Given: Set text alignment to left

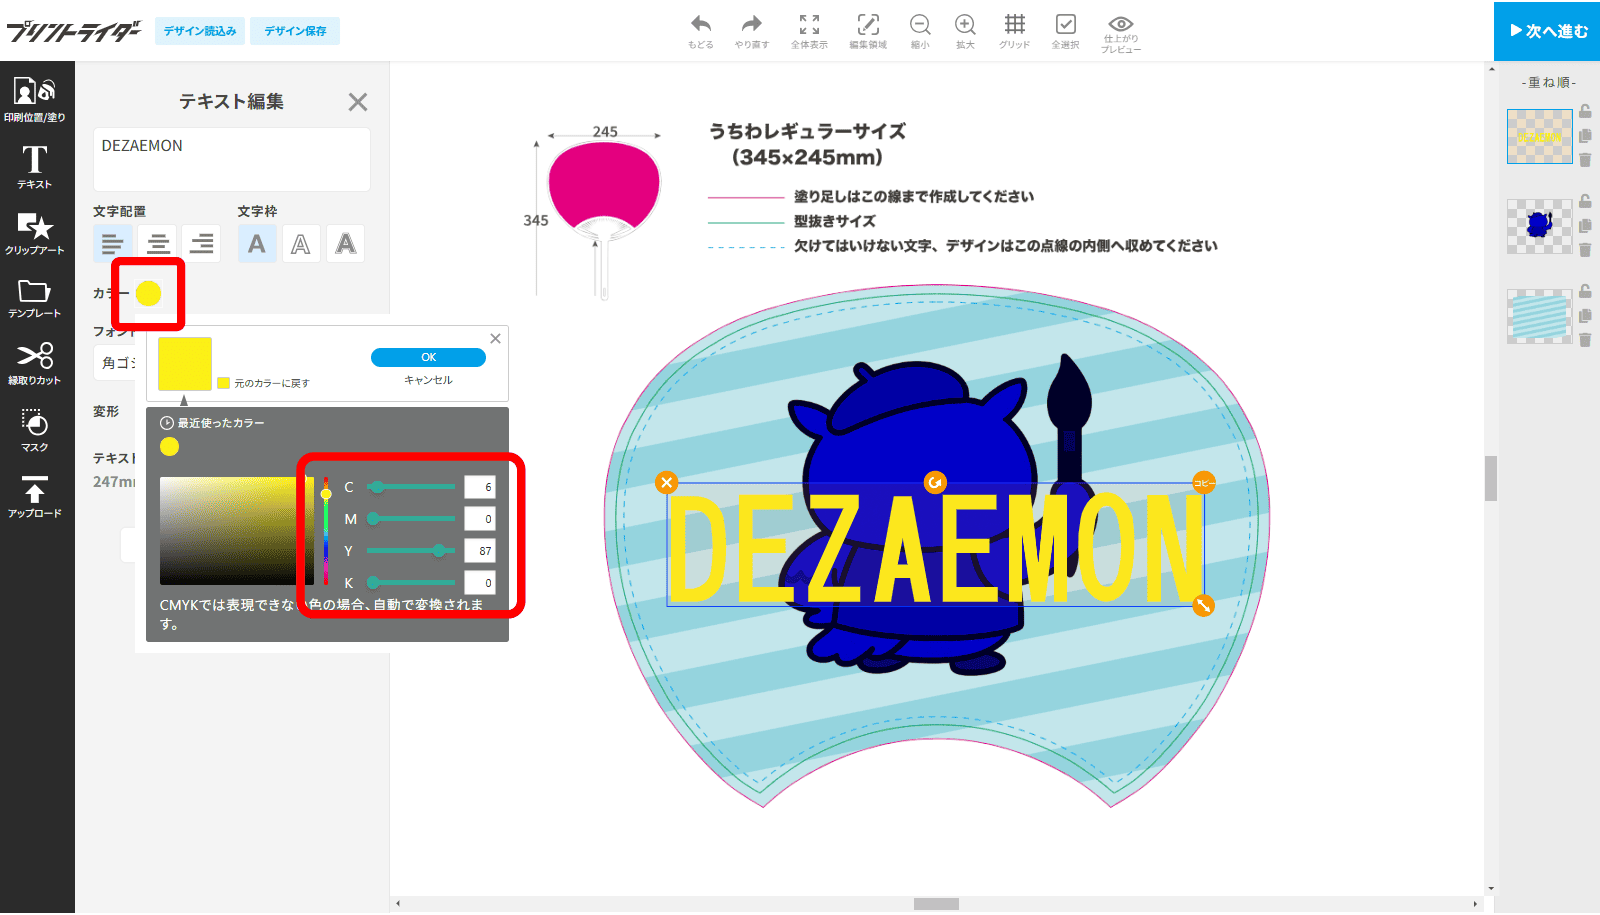Looking at the screenshot, I should 113,243.
